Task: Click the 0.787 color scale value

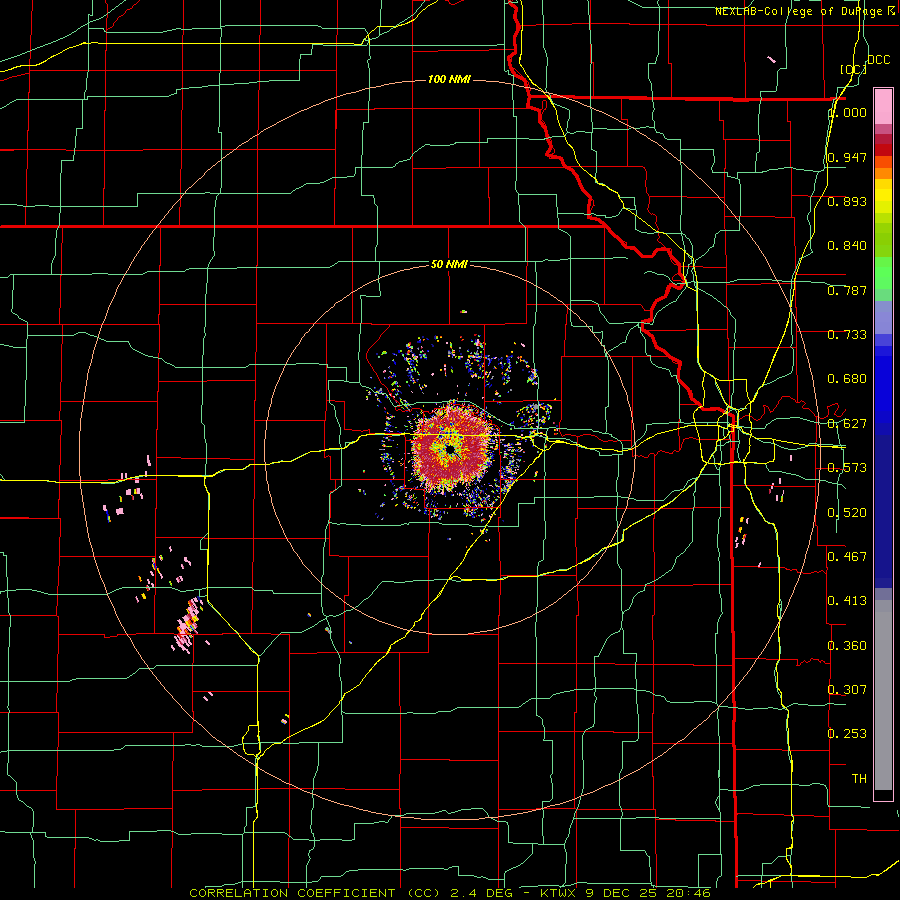Action: [847, 290]
